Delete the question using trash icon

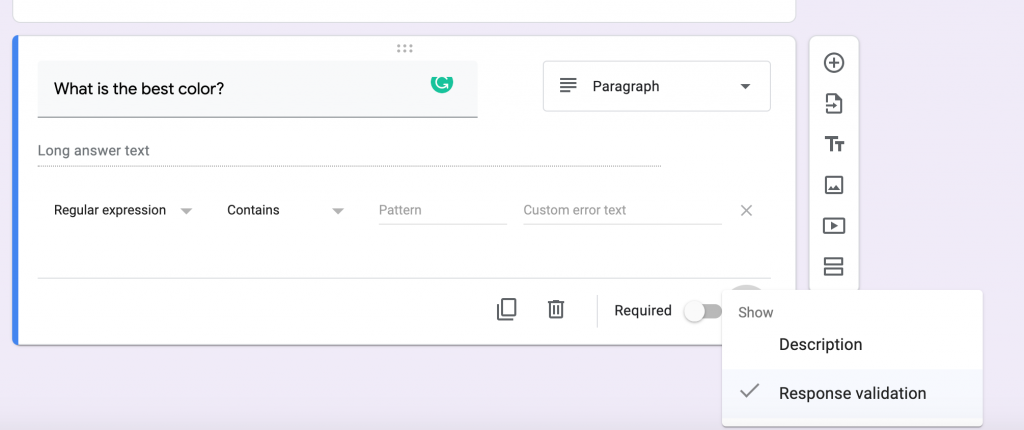click(x=556, y=309)
